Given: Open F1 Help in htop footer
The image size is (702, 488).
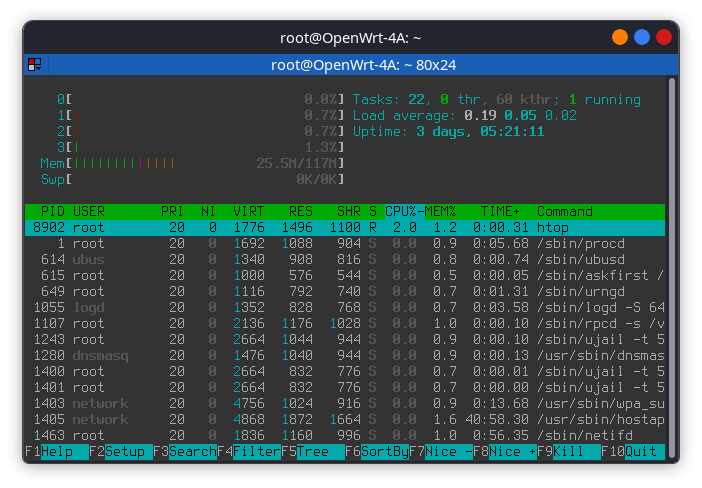Looking at the screenshot, I should [x=57, y=451].
